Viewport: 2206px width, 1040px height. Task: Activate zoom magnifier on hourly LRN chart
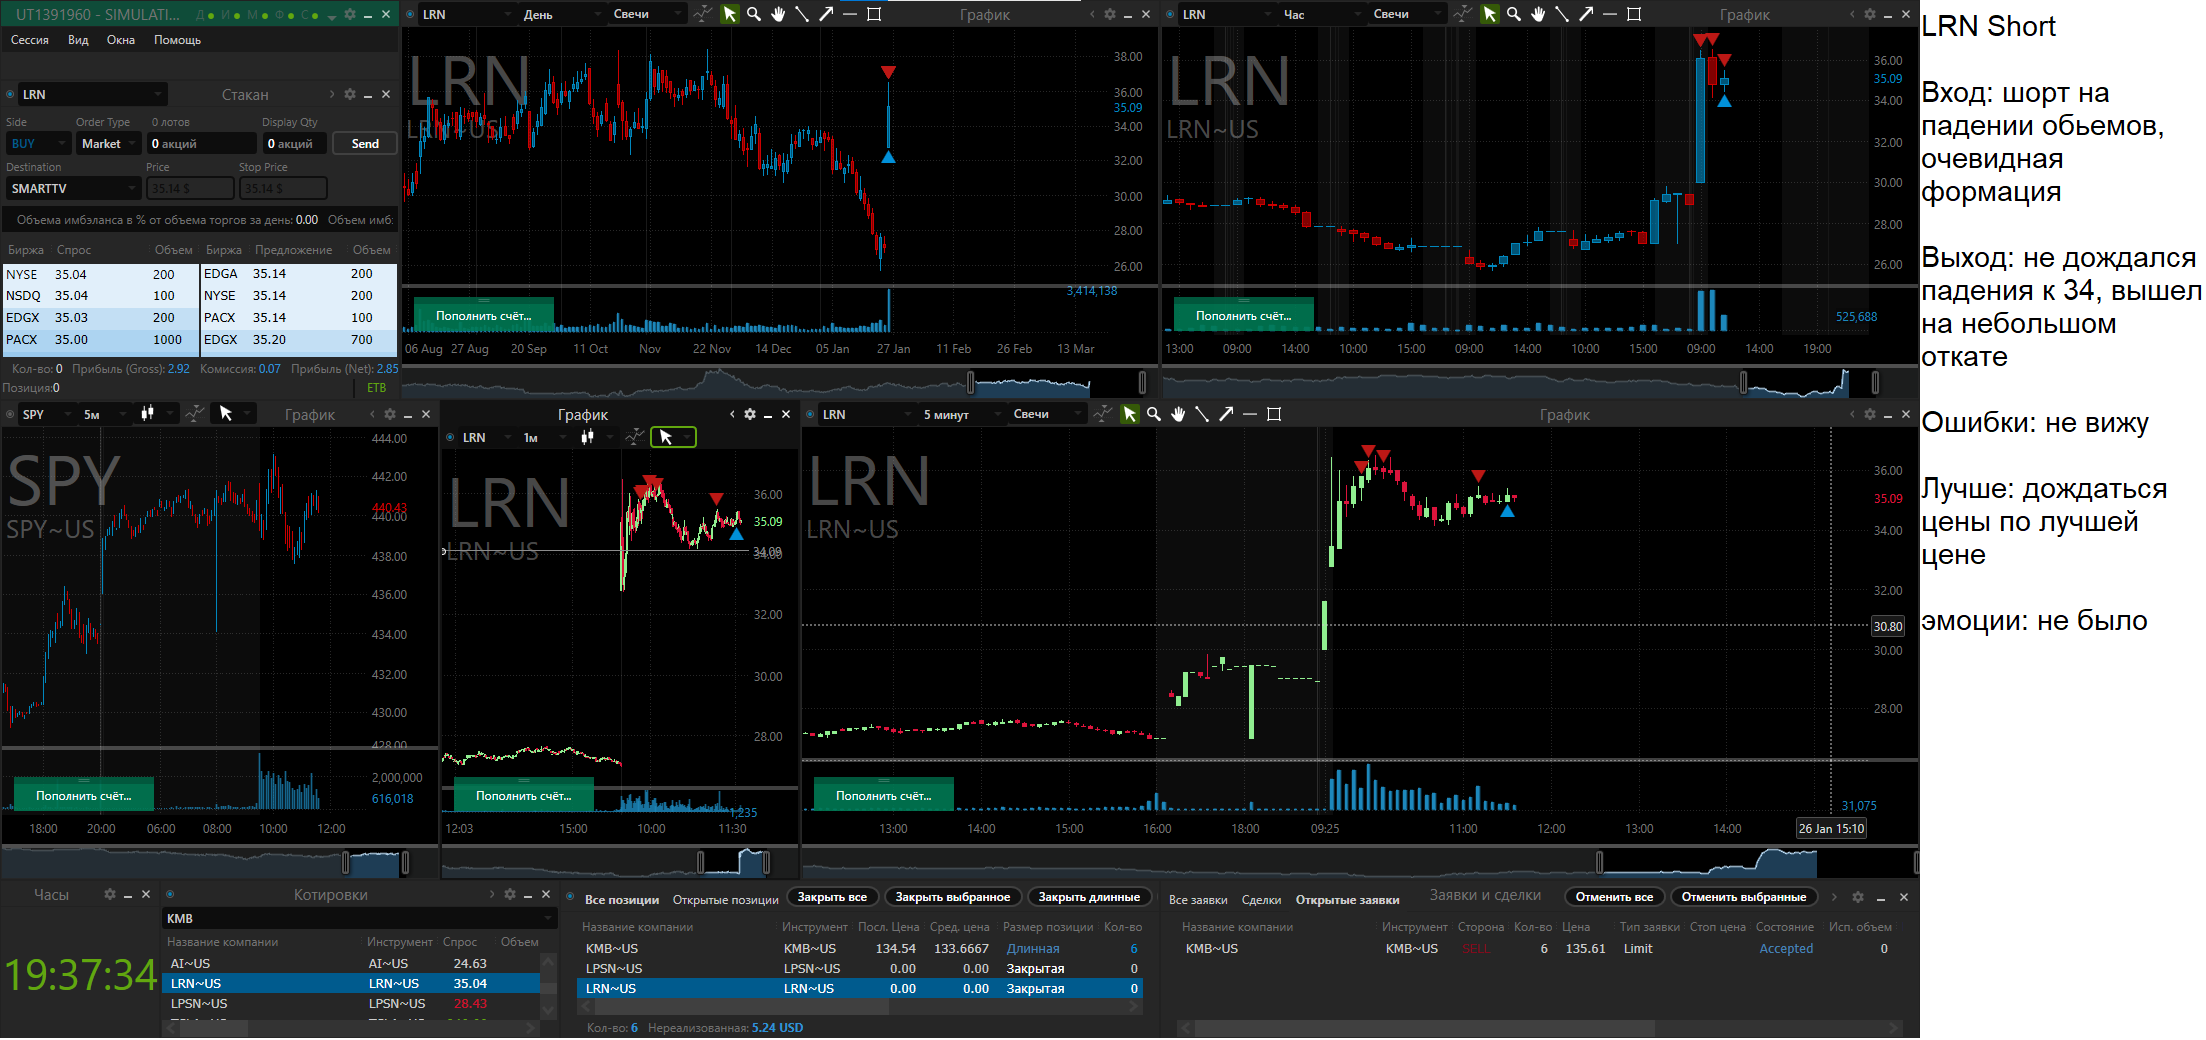click(1514, 14)
